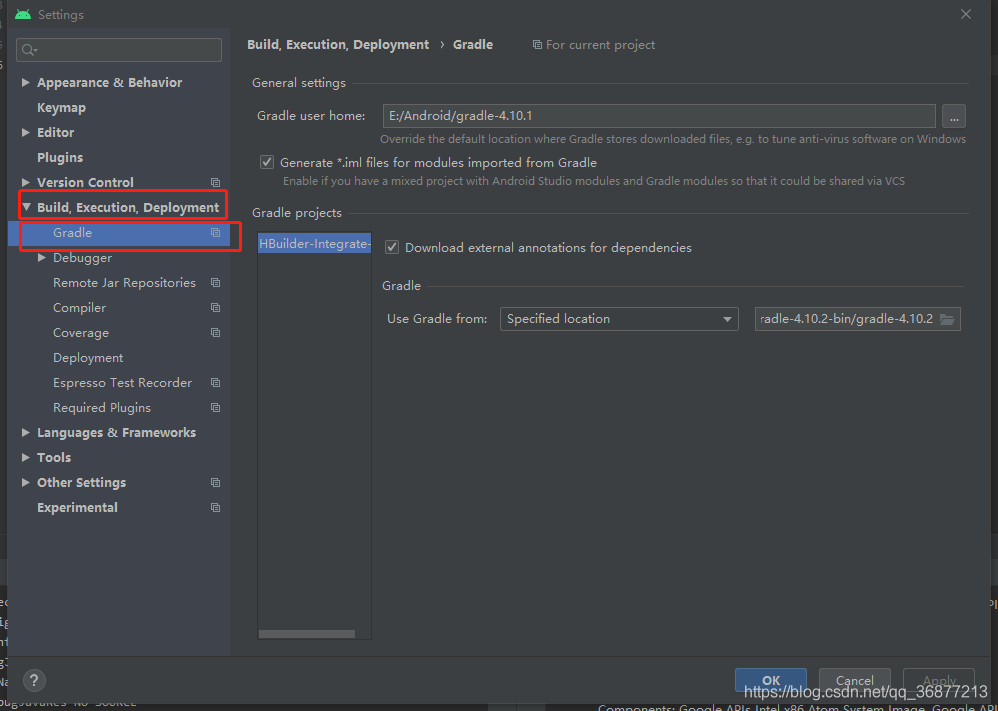Screen dimensions: 998x711
Task: Toggle Generate *.iml files for modules checkbox
Action: pos(267,162)
